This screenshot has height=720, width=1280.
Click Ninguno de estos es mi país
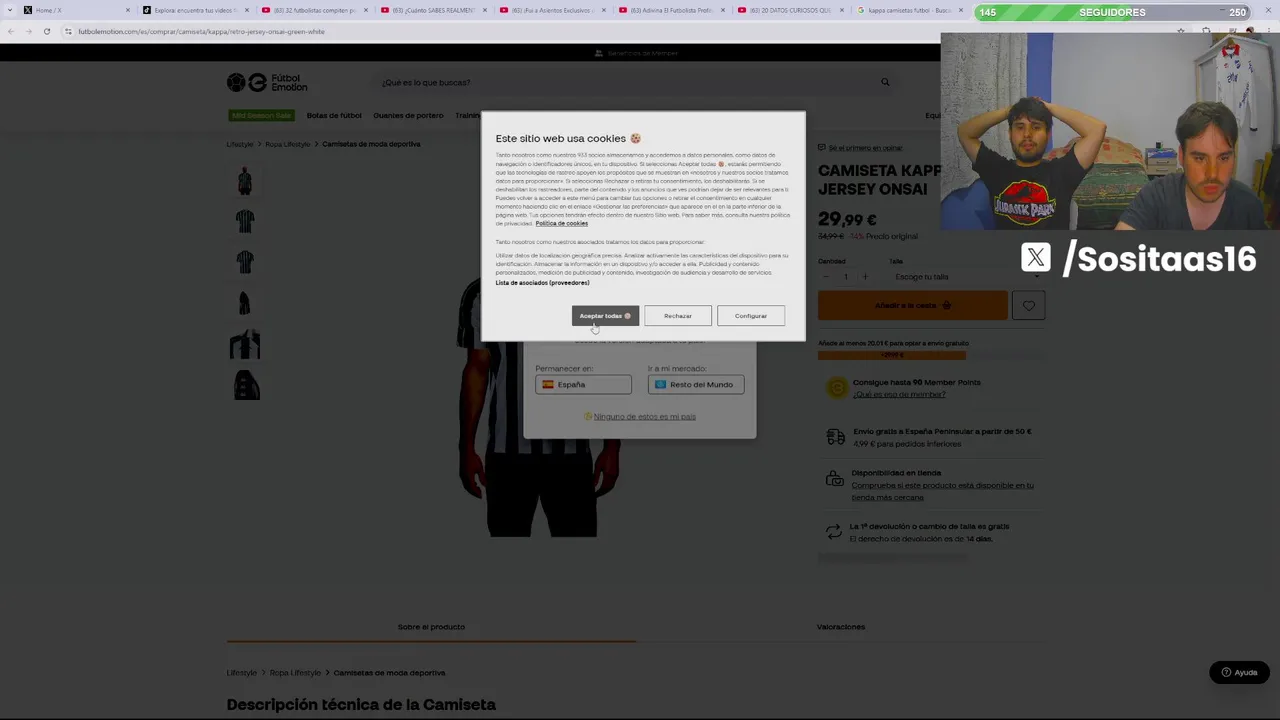644,416
